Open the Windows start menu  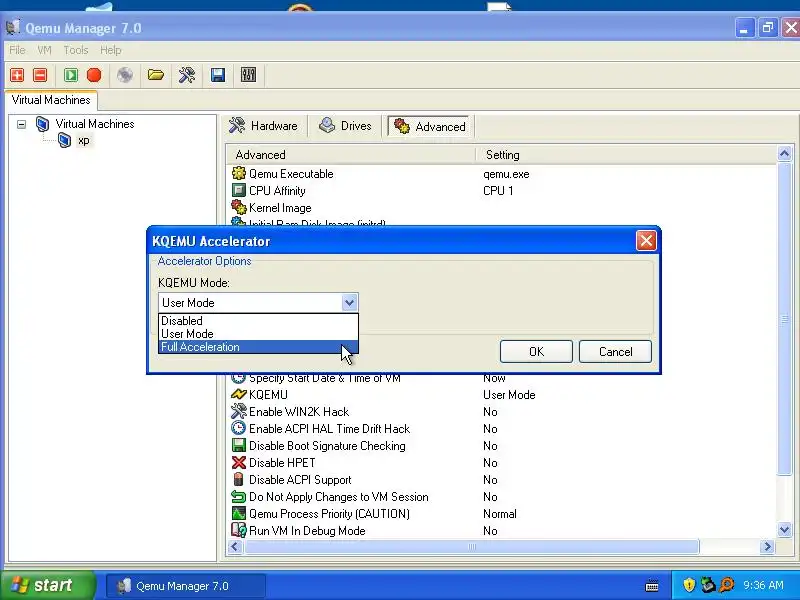point(47,585)
